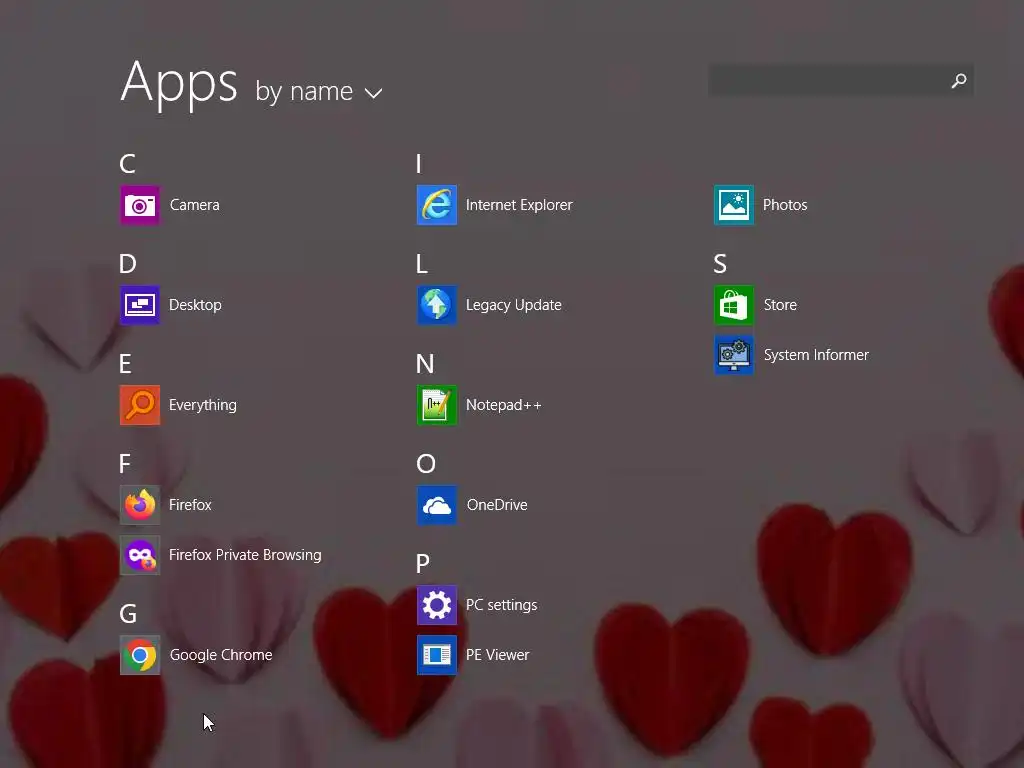Screen dimensions: 1024x768
Task: Click the 'Photos' label text
Action: (785, 205)
